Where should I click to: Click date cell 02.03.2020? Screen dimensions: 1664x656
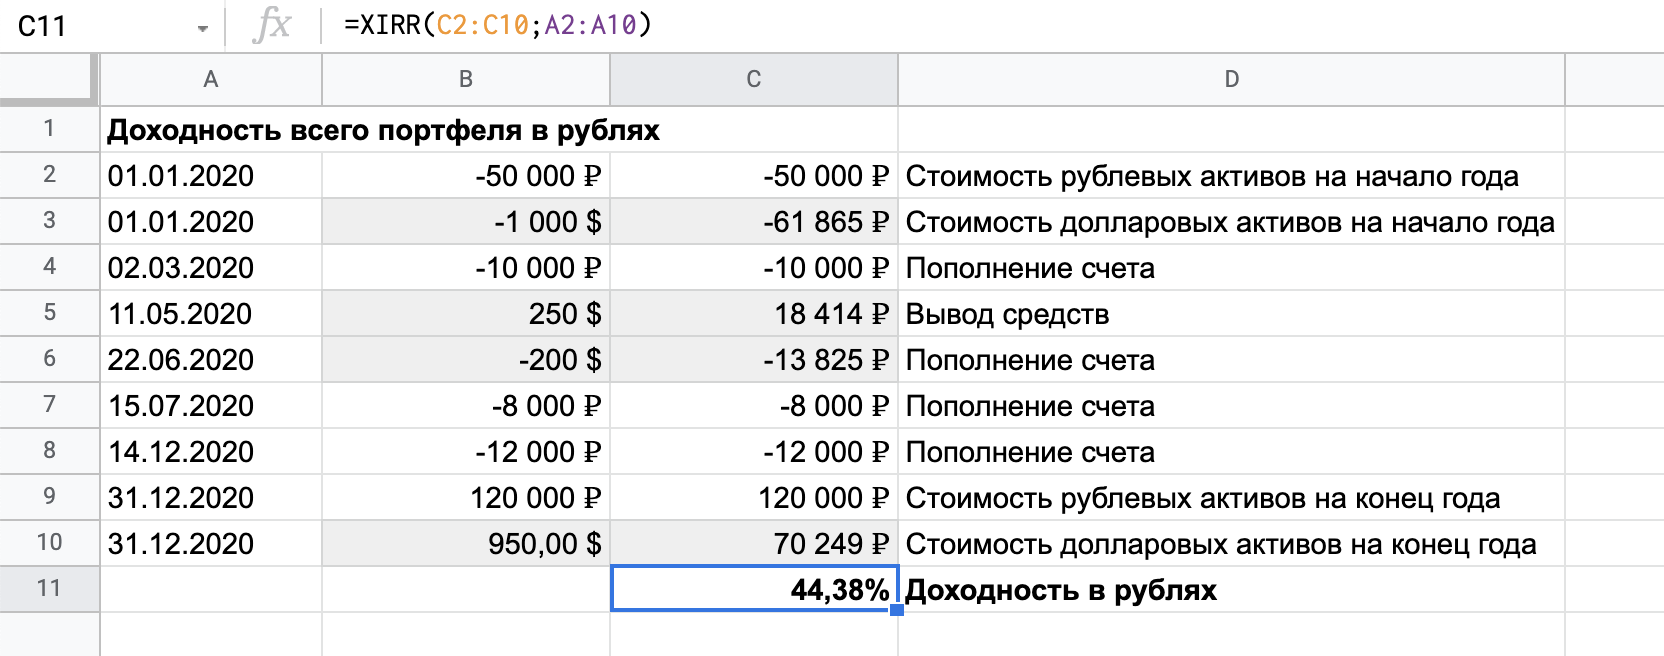(211, 268)
